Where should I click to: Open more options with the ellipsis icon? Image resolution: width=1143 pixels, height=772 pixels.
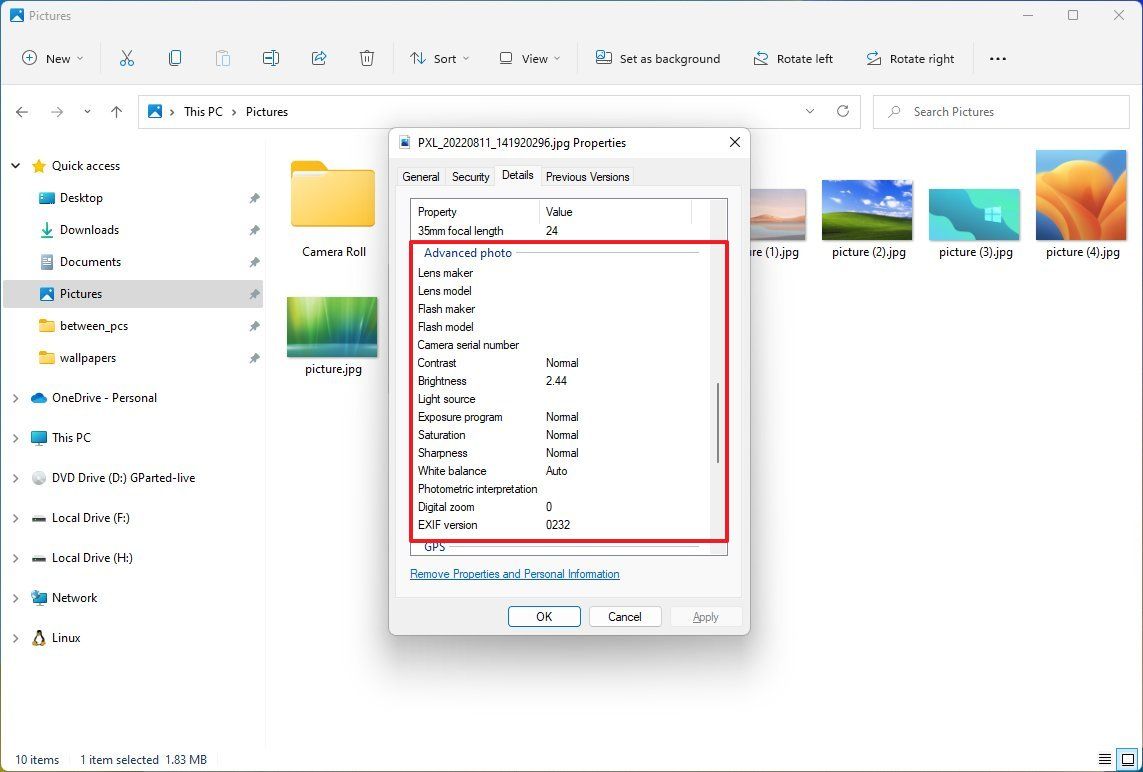(998, 59)
